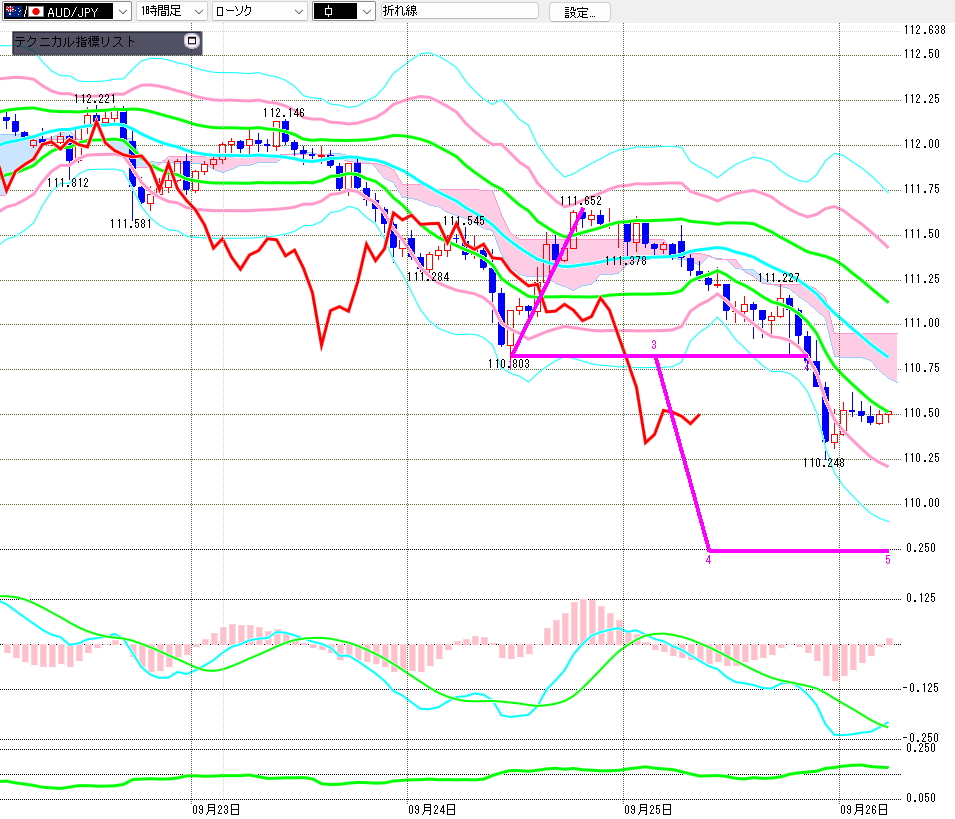Expand the テクニカル指標リスト panel icon
Image resolution: width=955 pixels, height=819 pixels.
192,41
